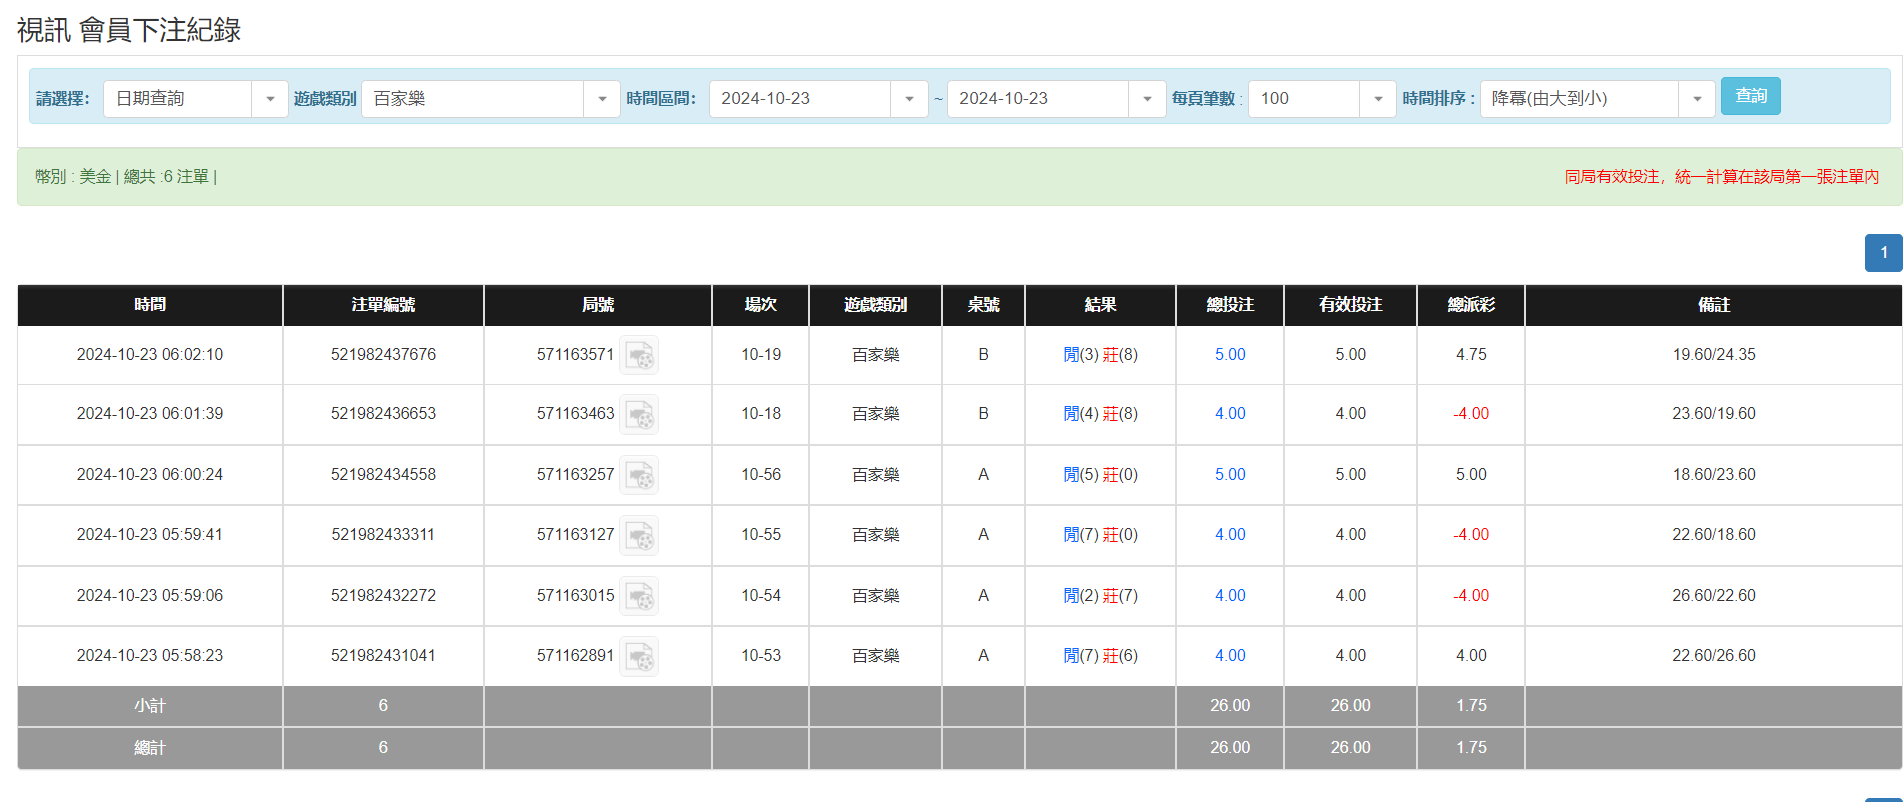Click total bet 5.00 link at 06:00:24

coord(1230,475)
